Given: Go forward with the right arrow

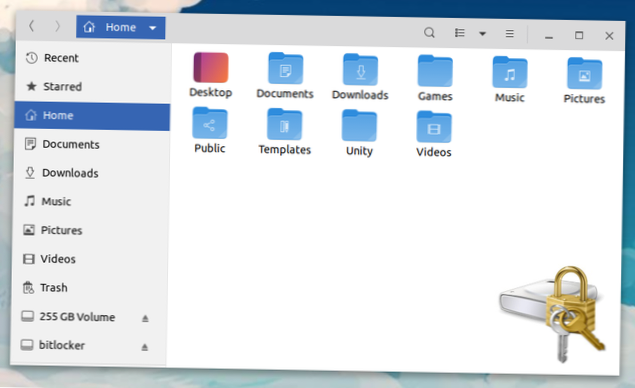Looking at the screenshot, I should (x=58, y=26).
